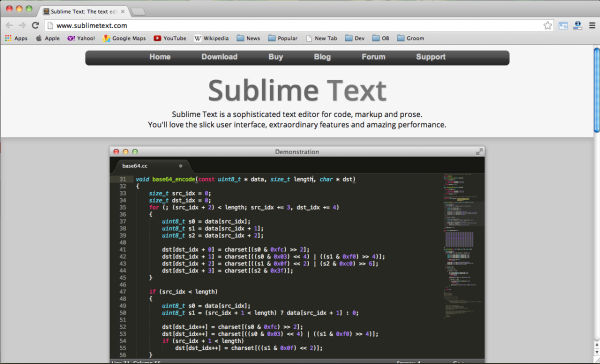Click the base64.cc tab's unsaved dot

point(181,166)
